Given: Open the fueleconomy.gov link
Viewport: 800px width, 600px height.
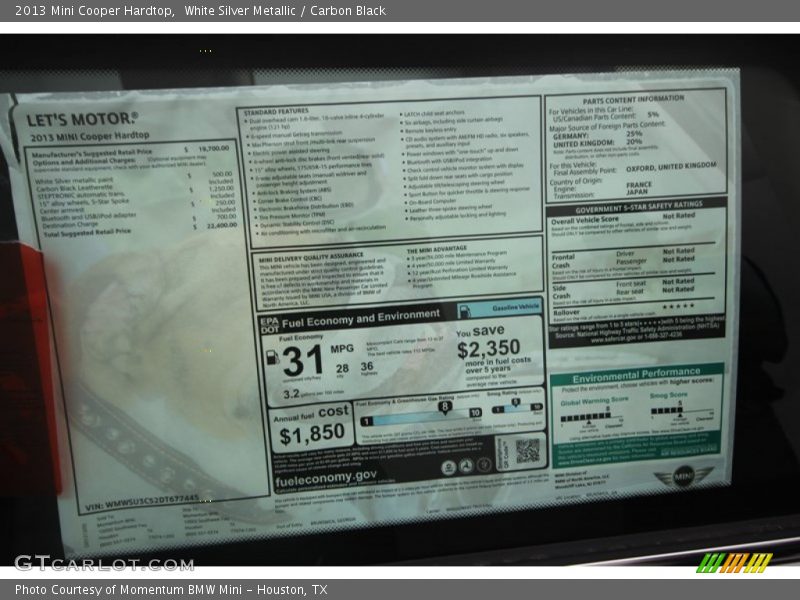Looking at the screenshot, I should 326,478.
